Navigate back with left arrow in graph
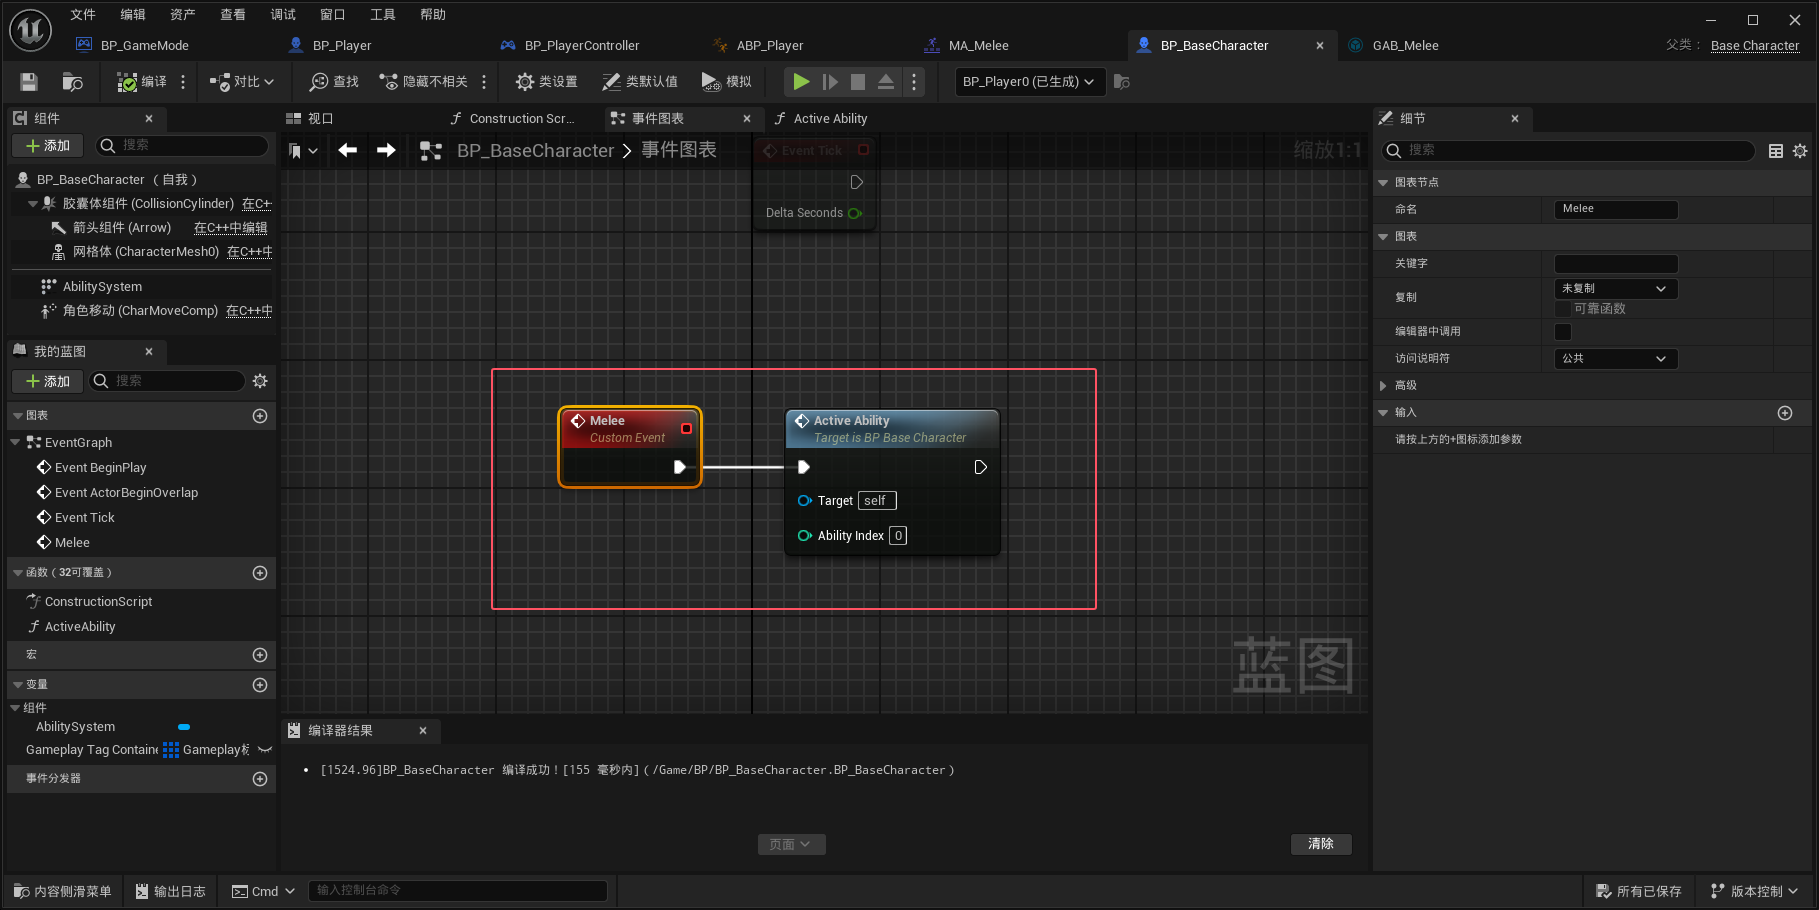 pyautogui.click(x=347, y=150)
